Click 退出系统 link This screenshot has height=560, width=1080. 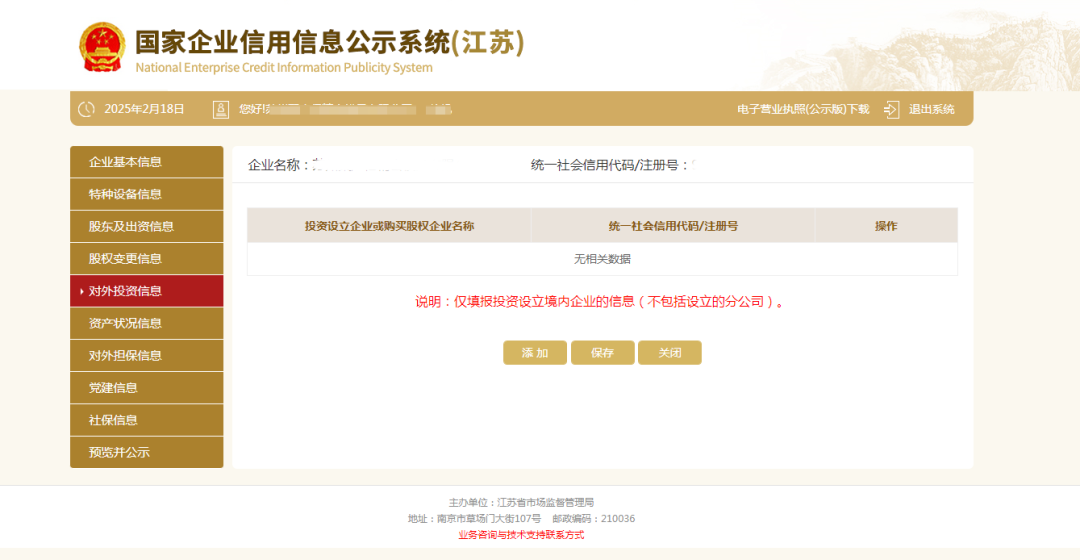coord(931,109)
